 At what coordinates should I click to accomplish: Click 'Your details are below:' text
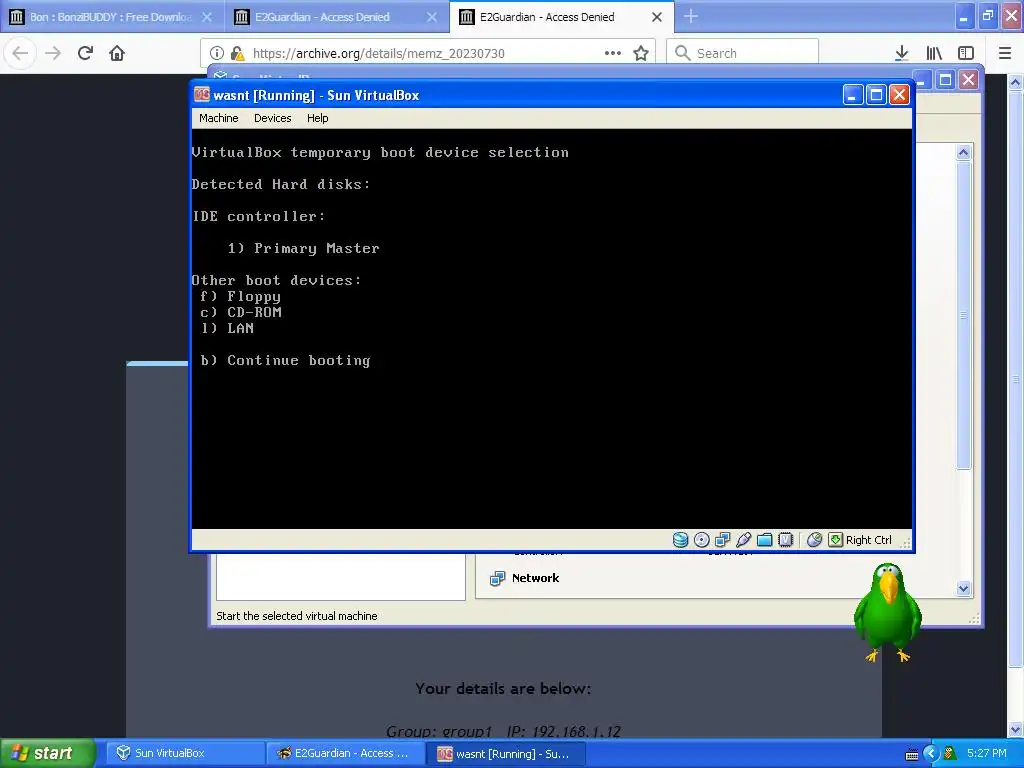503,688
